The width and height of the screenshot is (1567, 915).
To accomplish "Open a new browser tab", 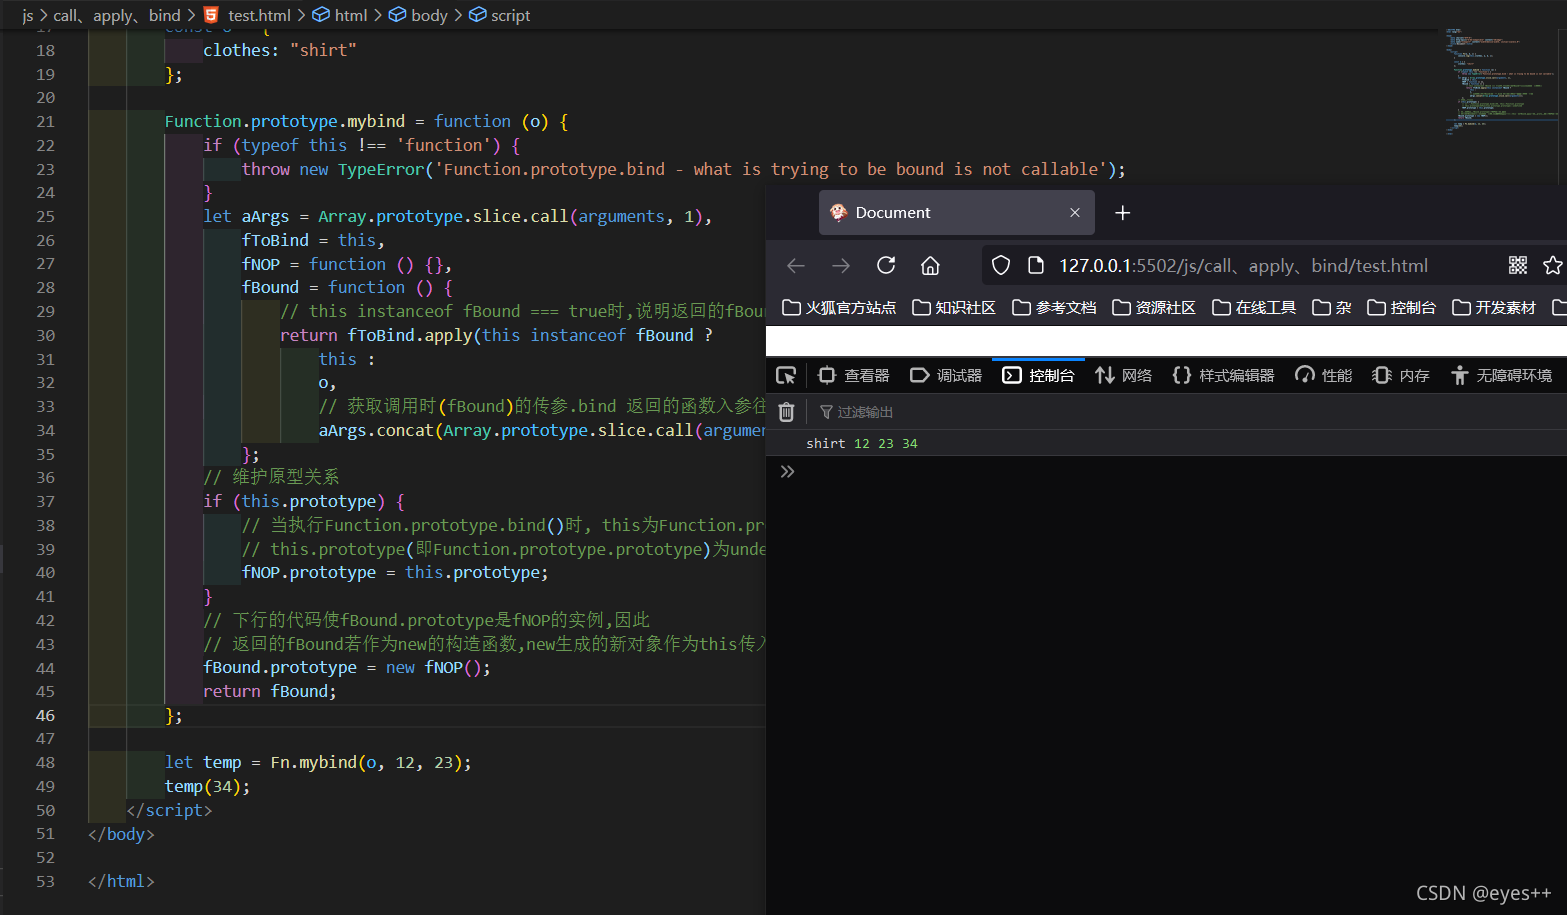I will (1123, 213).
